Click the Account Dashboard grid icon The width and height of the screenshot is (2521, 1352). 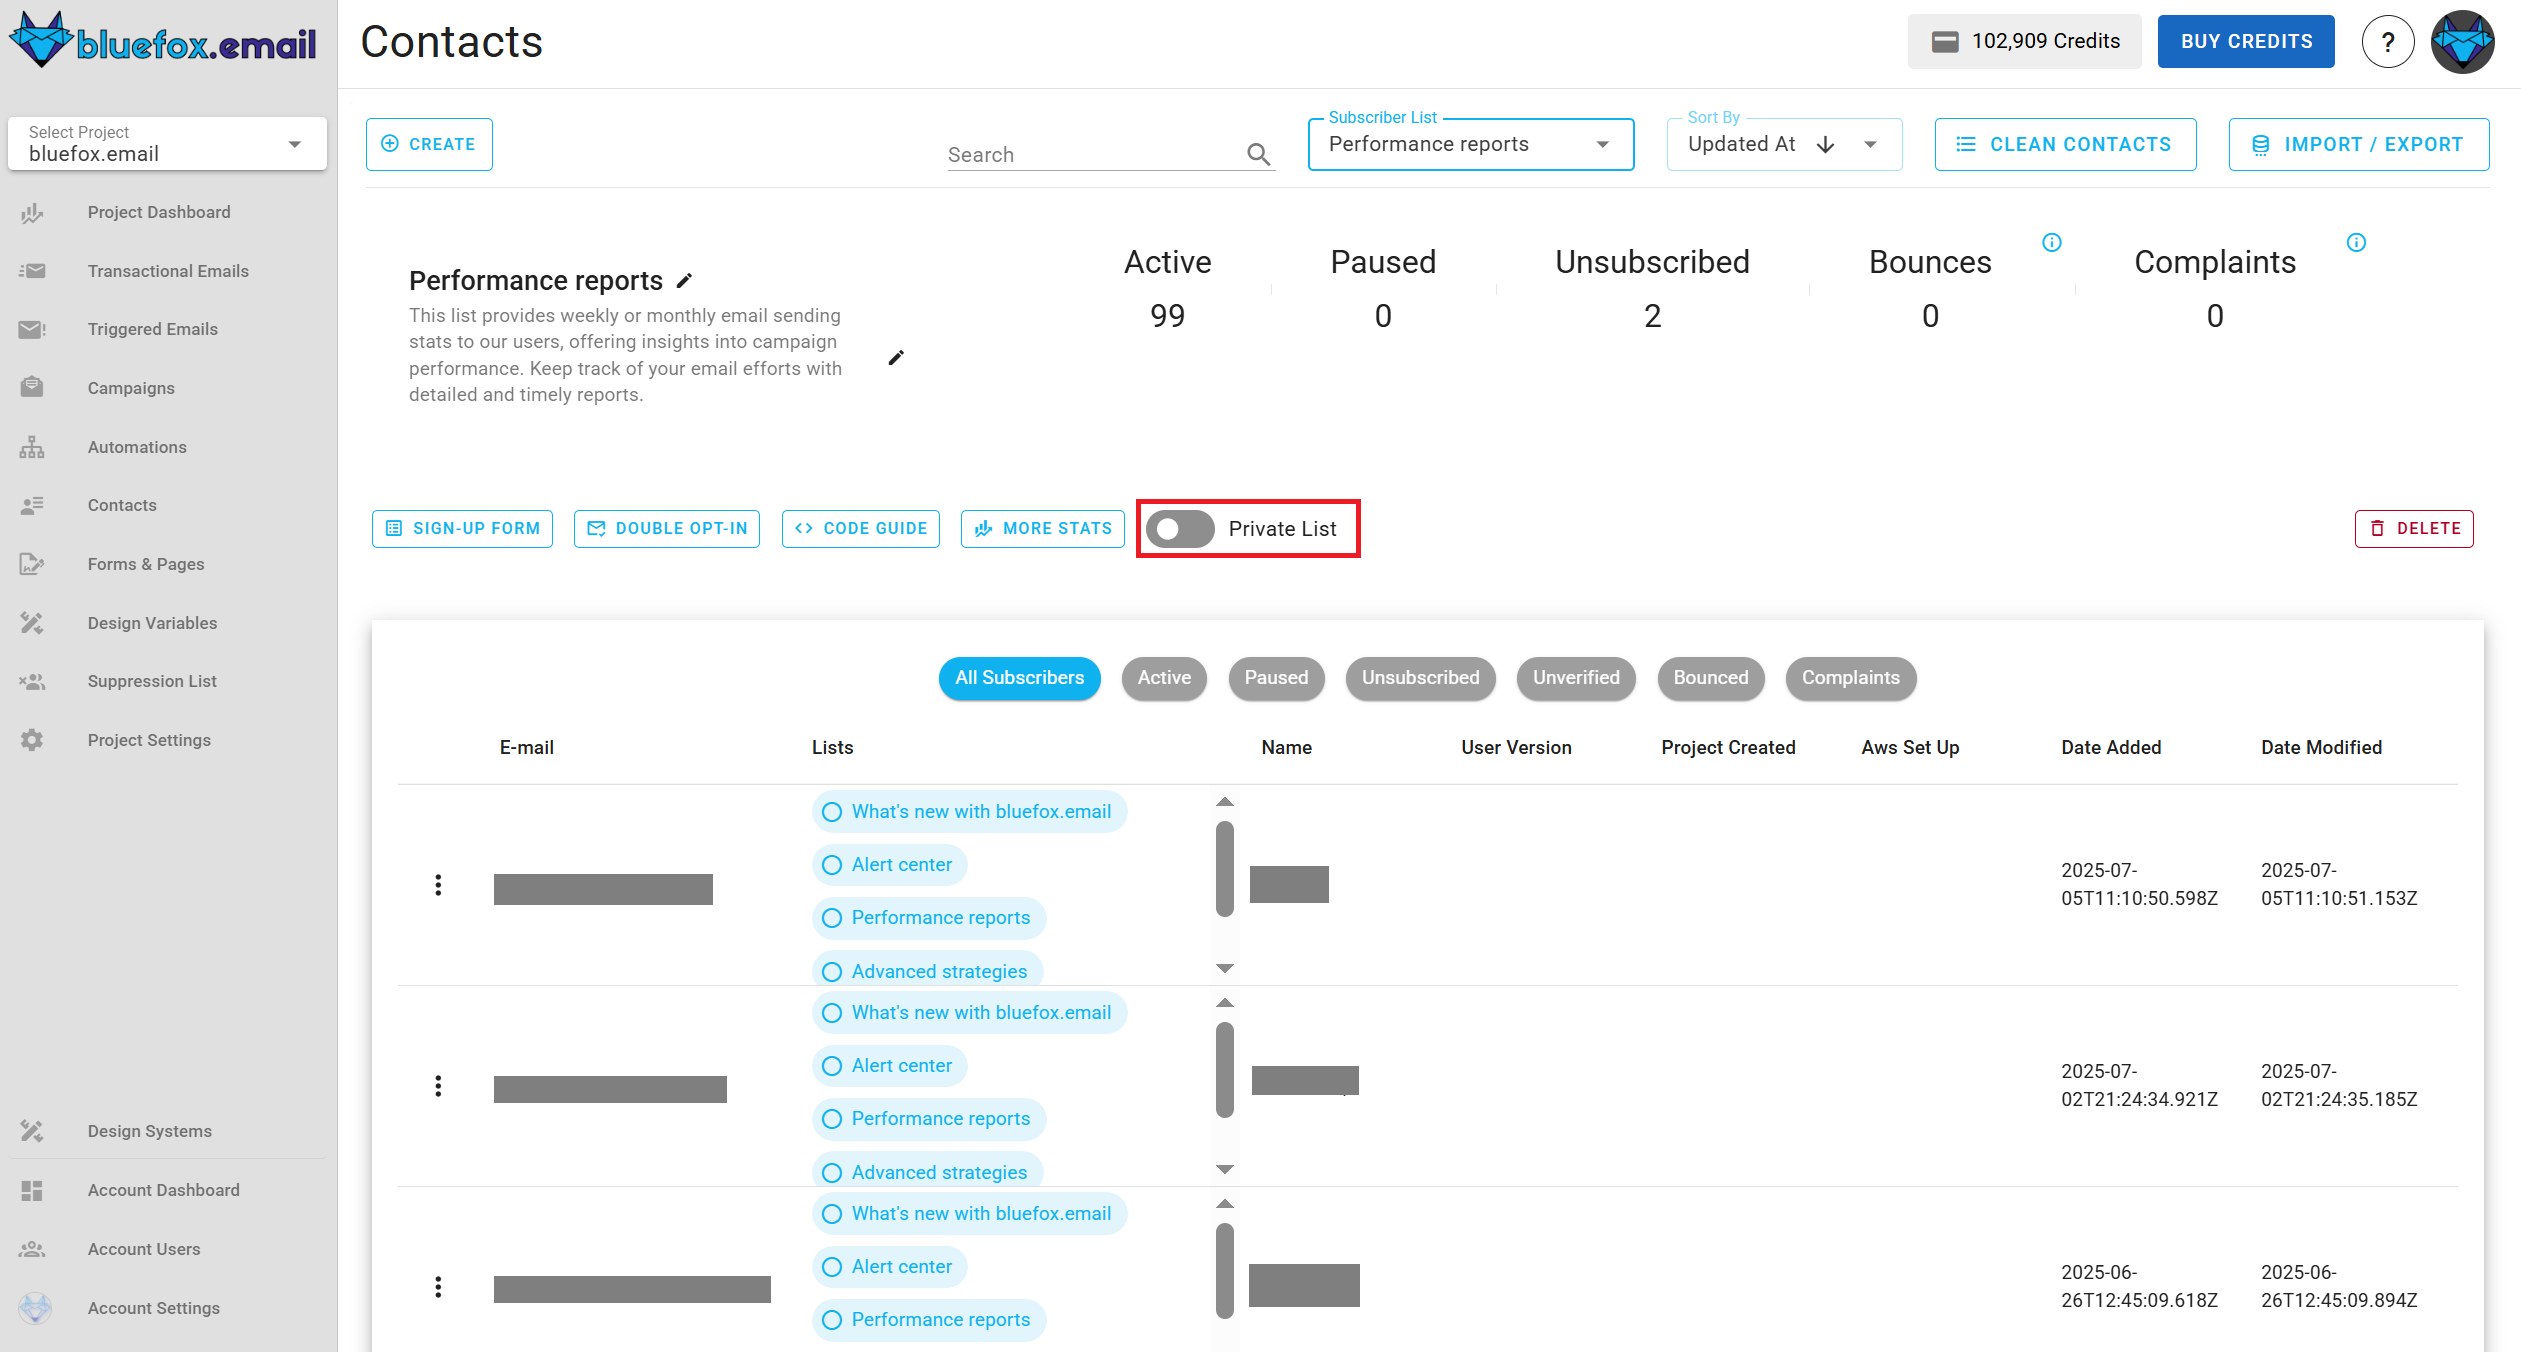[x=32, y=1190]
